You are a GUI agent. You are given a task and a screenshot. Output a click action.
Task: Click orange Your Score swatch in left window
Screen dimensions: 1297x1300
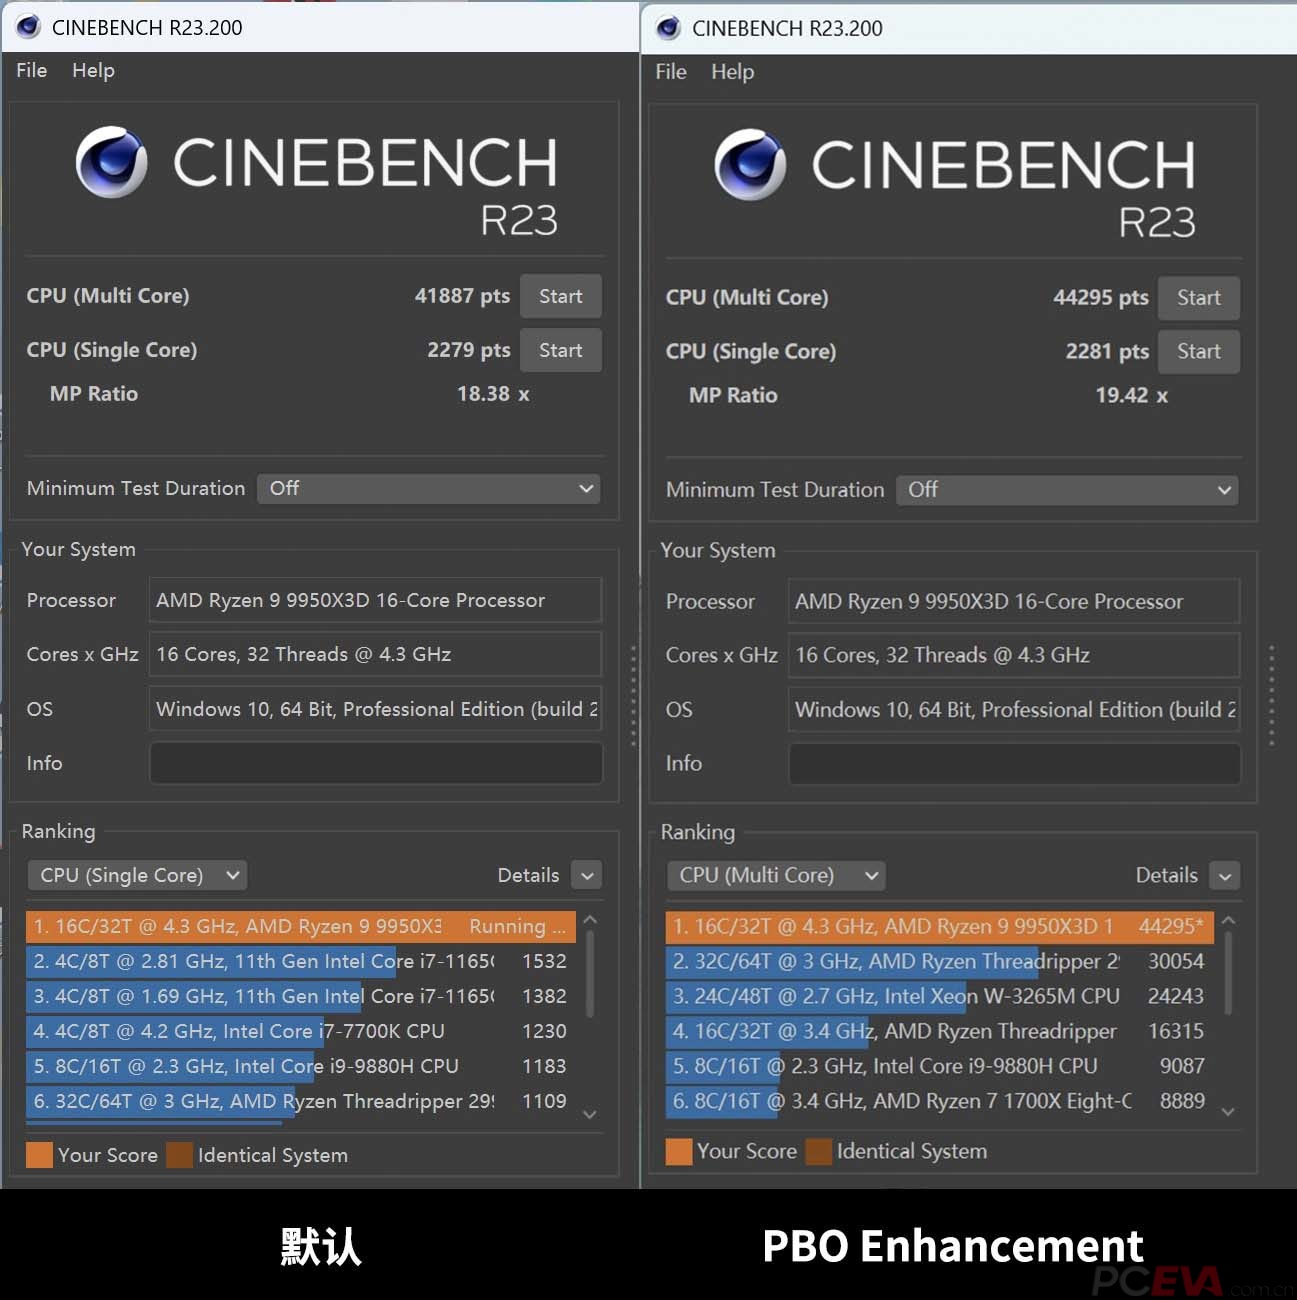click(39, 1155)
